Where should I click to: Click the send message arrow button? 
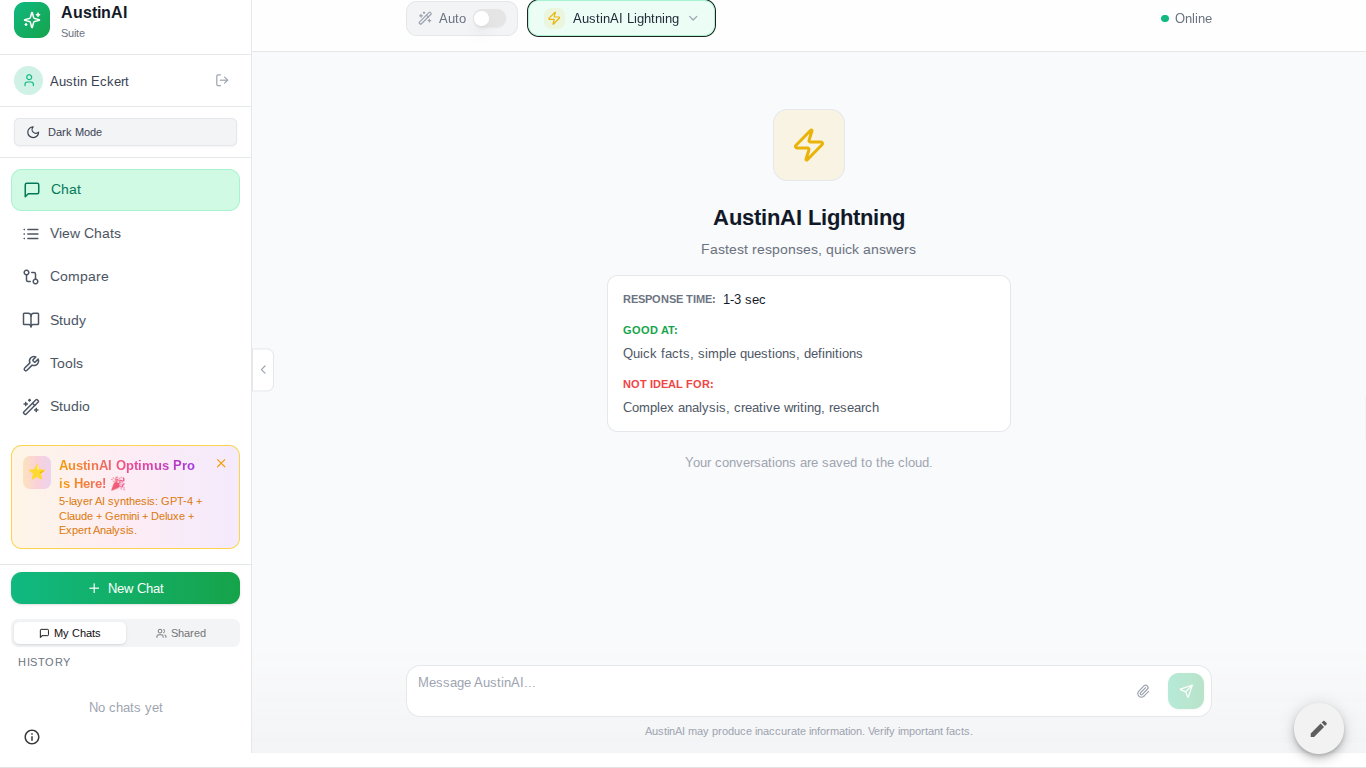pos(1186,691)
